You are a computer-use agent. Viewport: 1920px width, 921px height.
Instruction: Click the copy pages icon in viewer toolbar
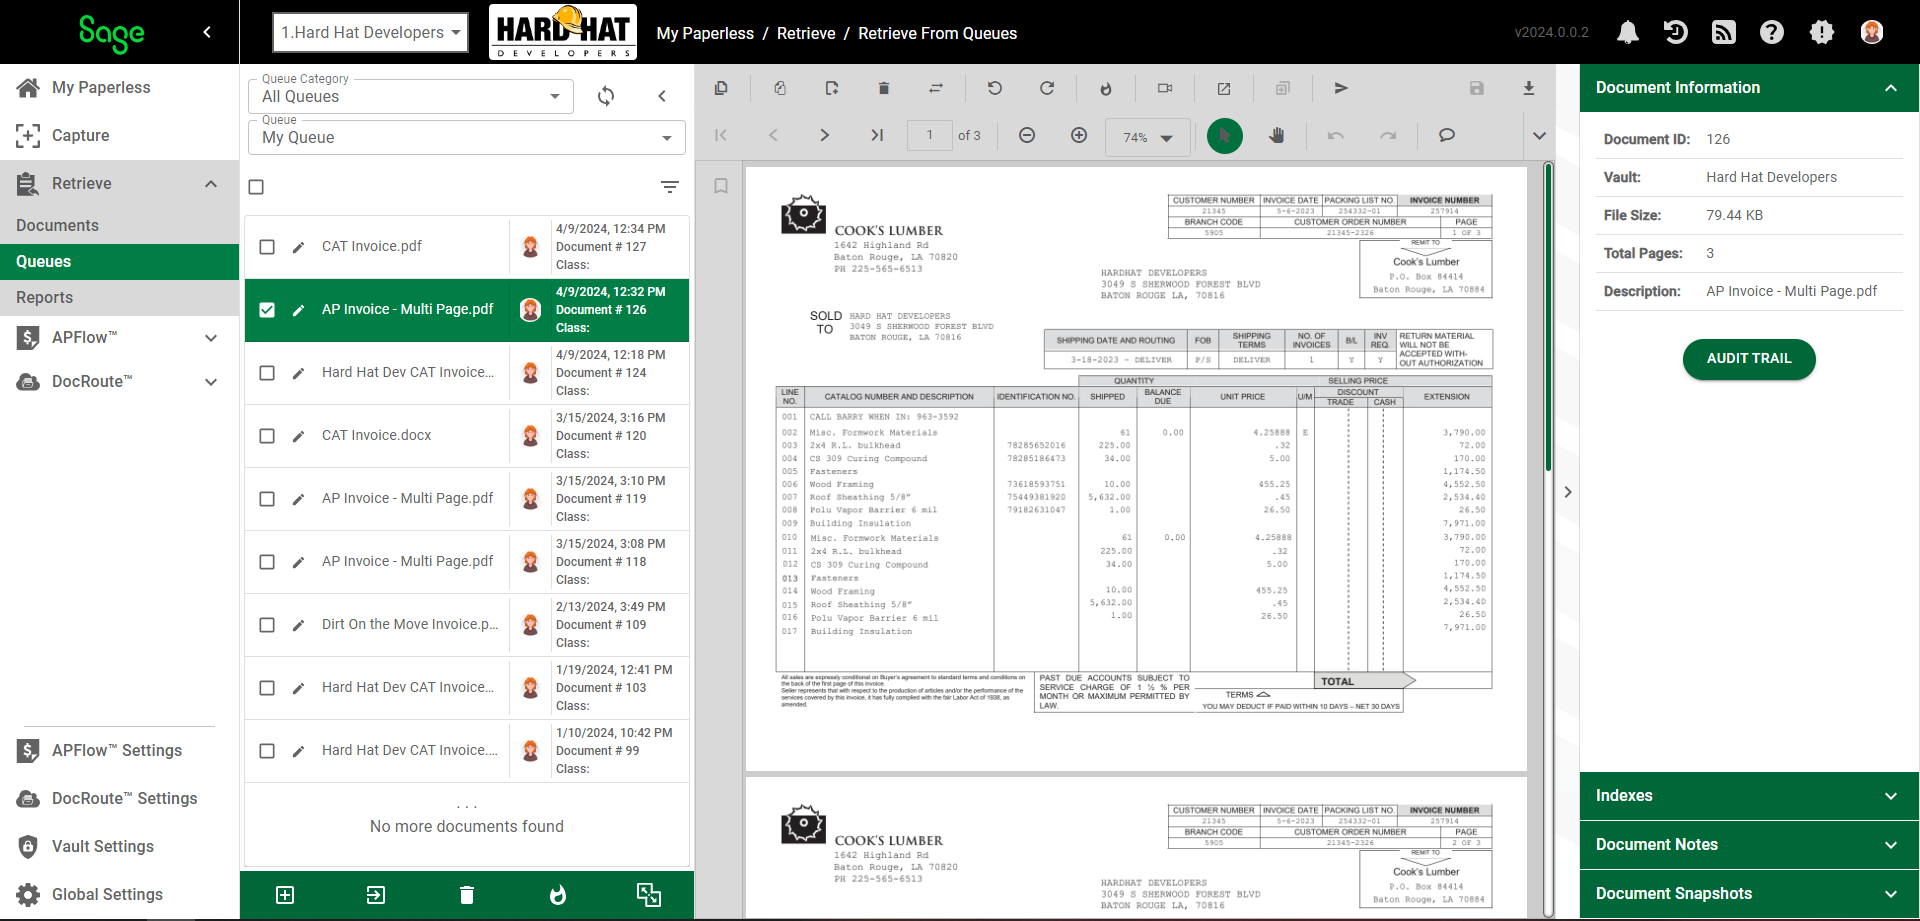point(721,88)
